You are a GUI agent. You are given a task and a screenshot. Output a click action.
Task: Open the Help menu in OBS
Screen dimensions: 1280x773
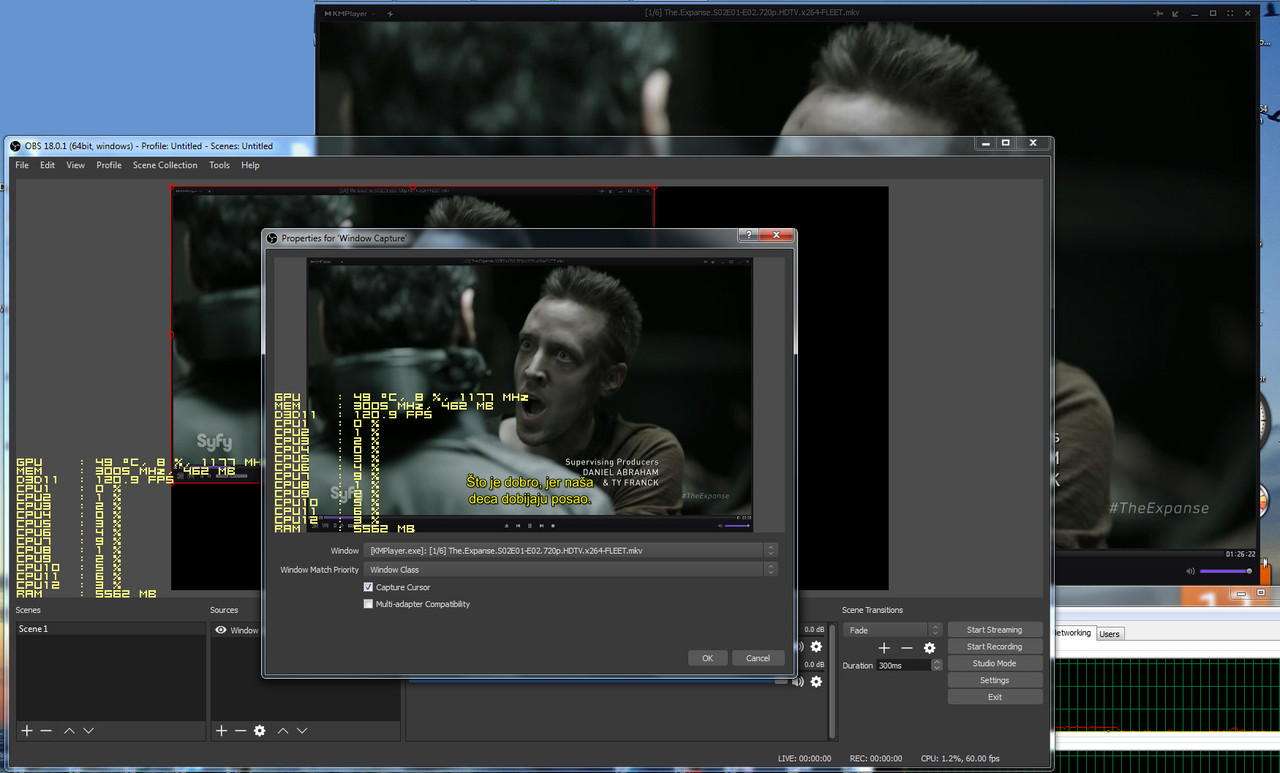(x=250, y=165)
